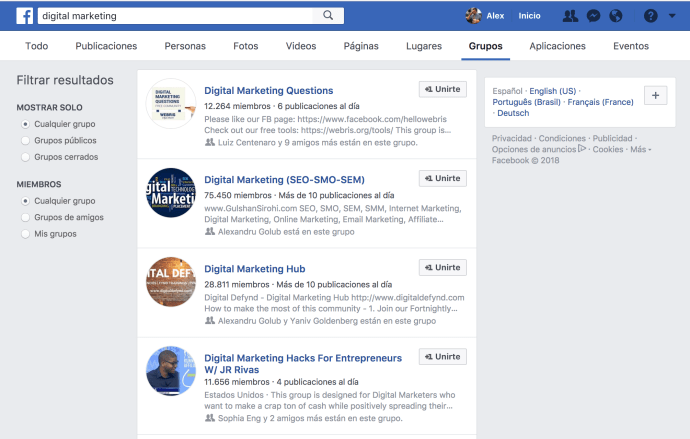
Task: Switch language to Français (France)
Action: point(600,102)
